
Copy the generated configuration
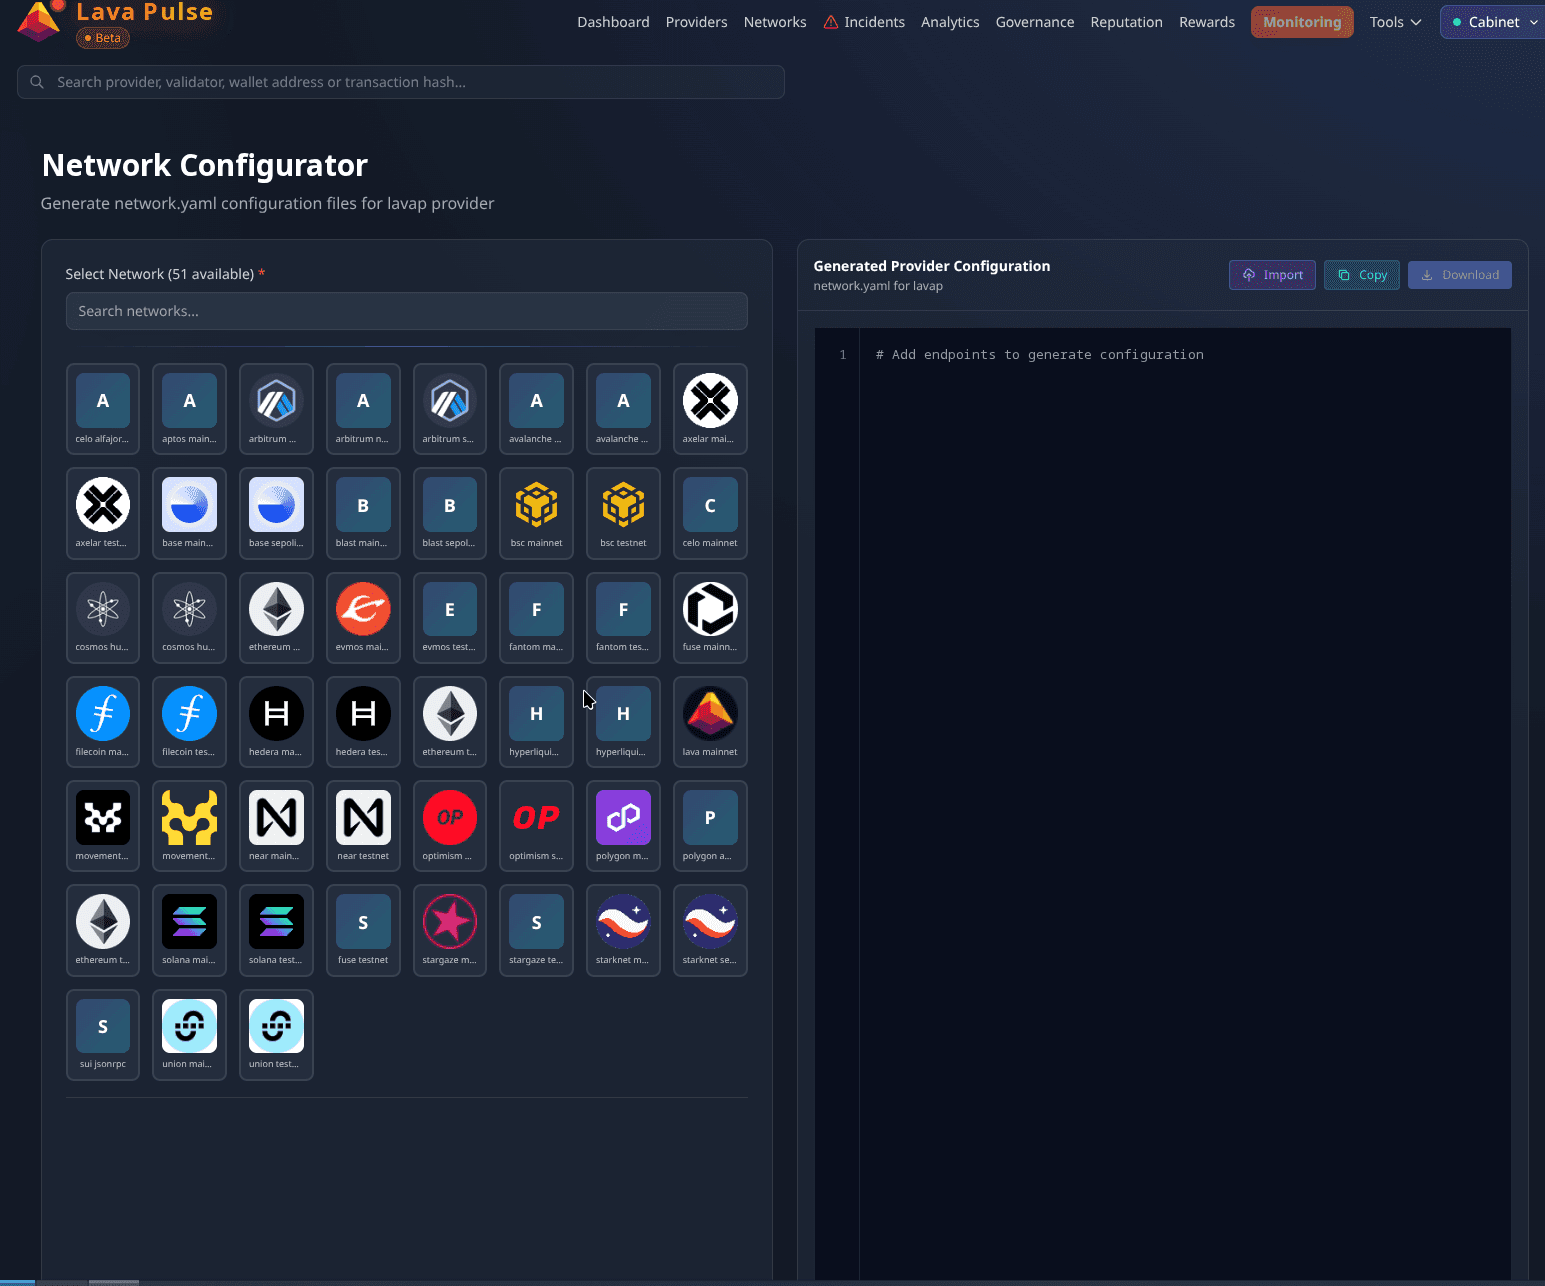click(1361, 275)
